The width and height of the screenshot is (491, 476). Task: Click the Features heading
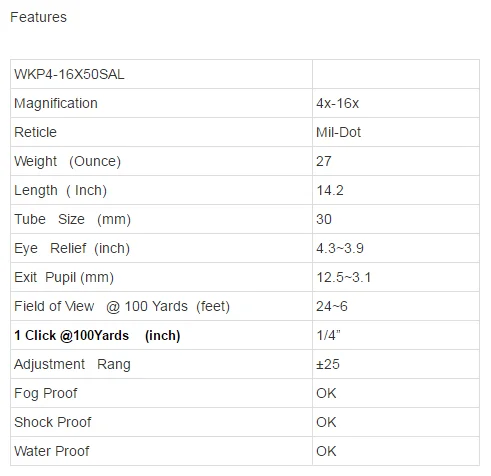(38, 17)
